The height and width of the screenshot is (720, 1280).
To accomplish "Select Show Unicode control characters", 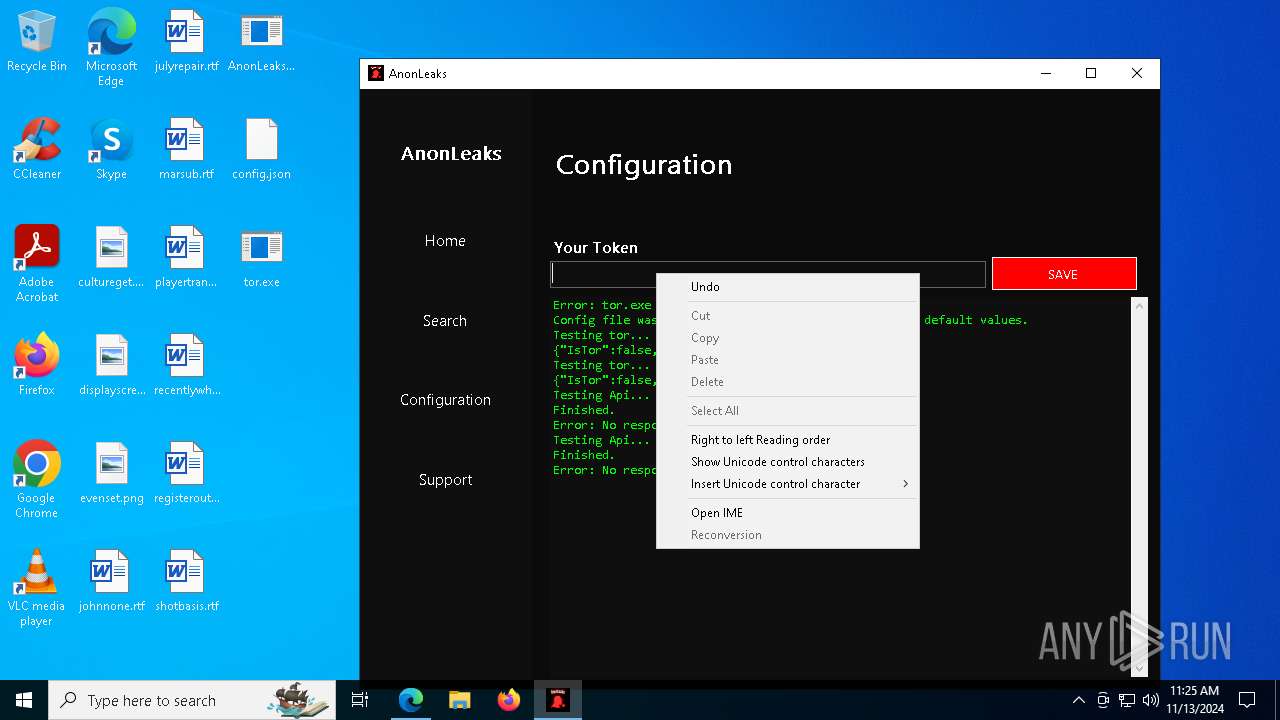I will (x=788, y=462).
